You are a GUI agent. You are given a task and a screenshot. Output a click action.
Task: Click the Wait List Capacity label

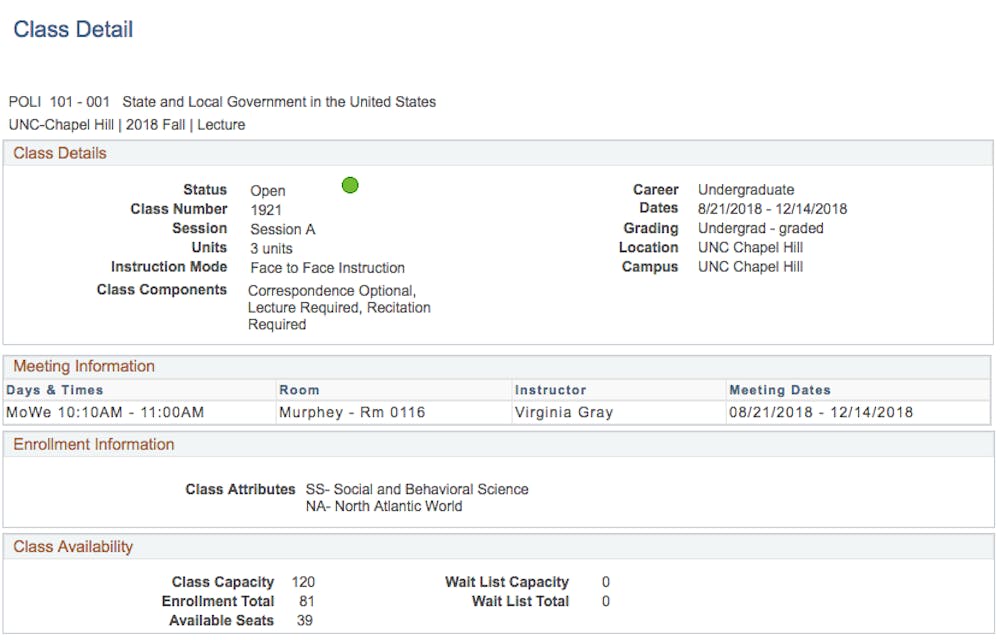[507, 582]
